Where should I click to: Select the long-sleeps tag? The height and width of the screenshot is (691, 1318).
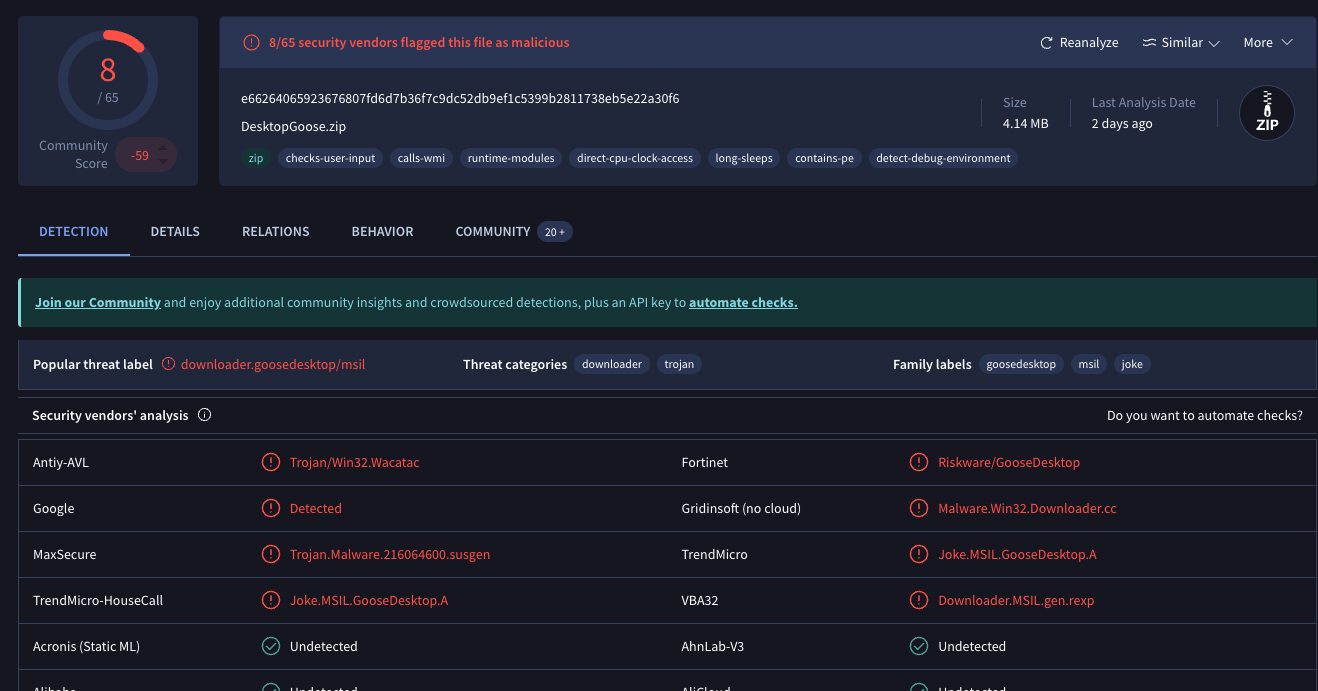pyautogui.click(x=744, y=158)
